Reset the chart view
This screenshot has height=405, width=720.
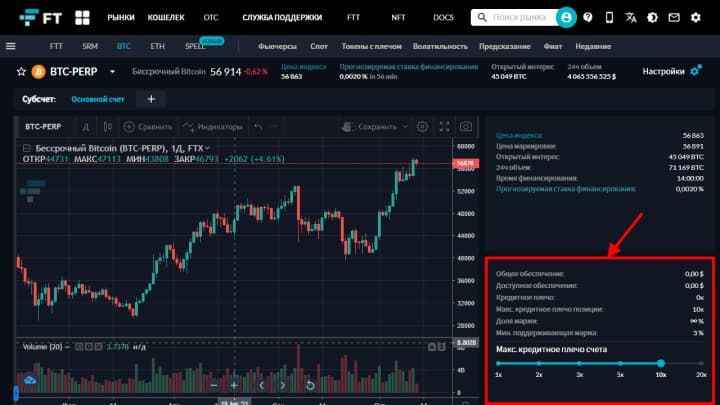(x=310, y=385)
